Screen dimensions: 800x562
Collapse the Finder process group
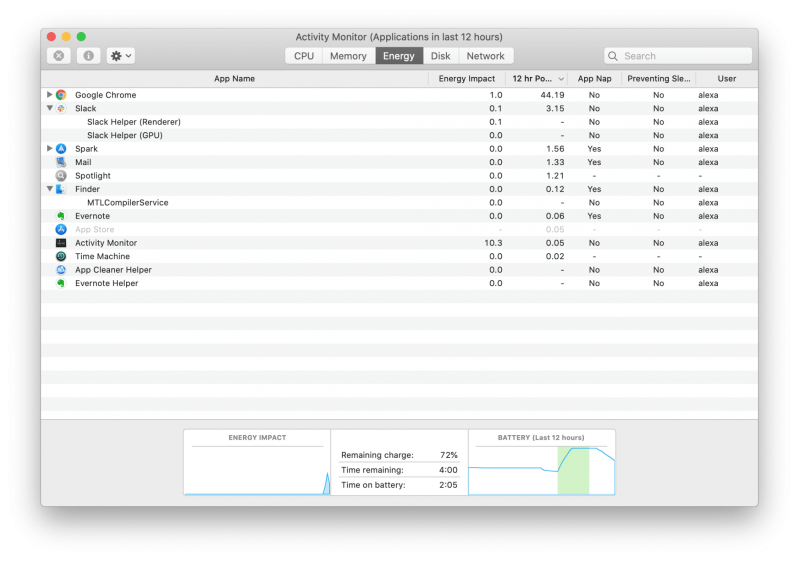click(x=49, y=189)
